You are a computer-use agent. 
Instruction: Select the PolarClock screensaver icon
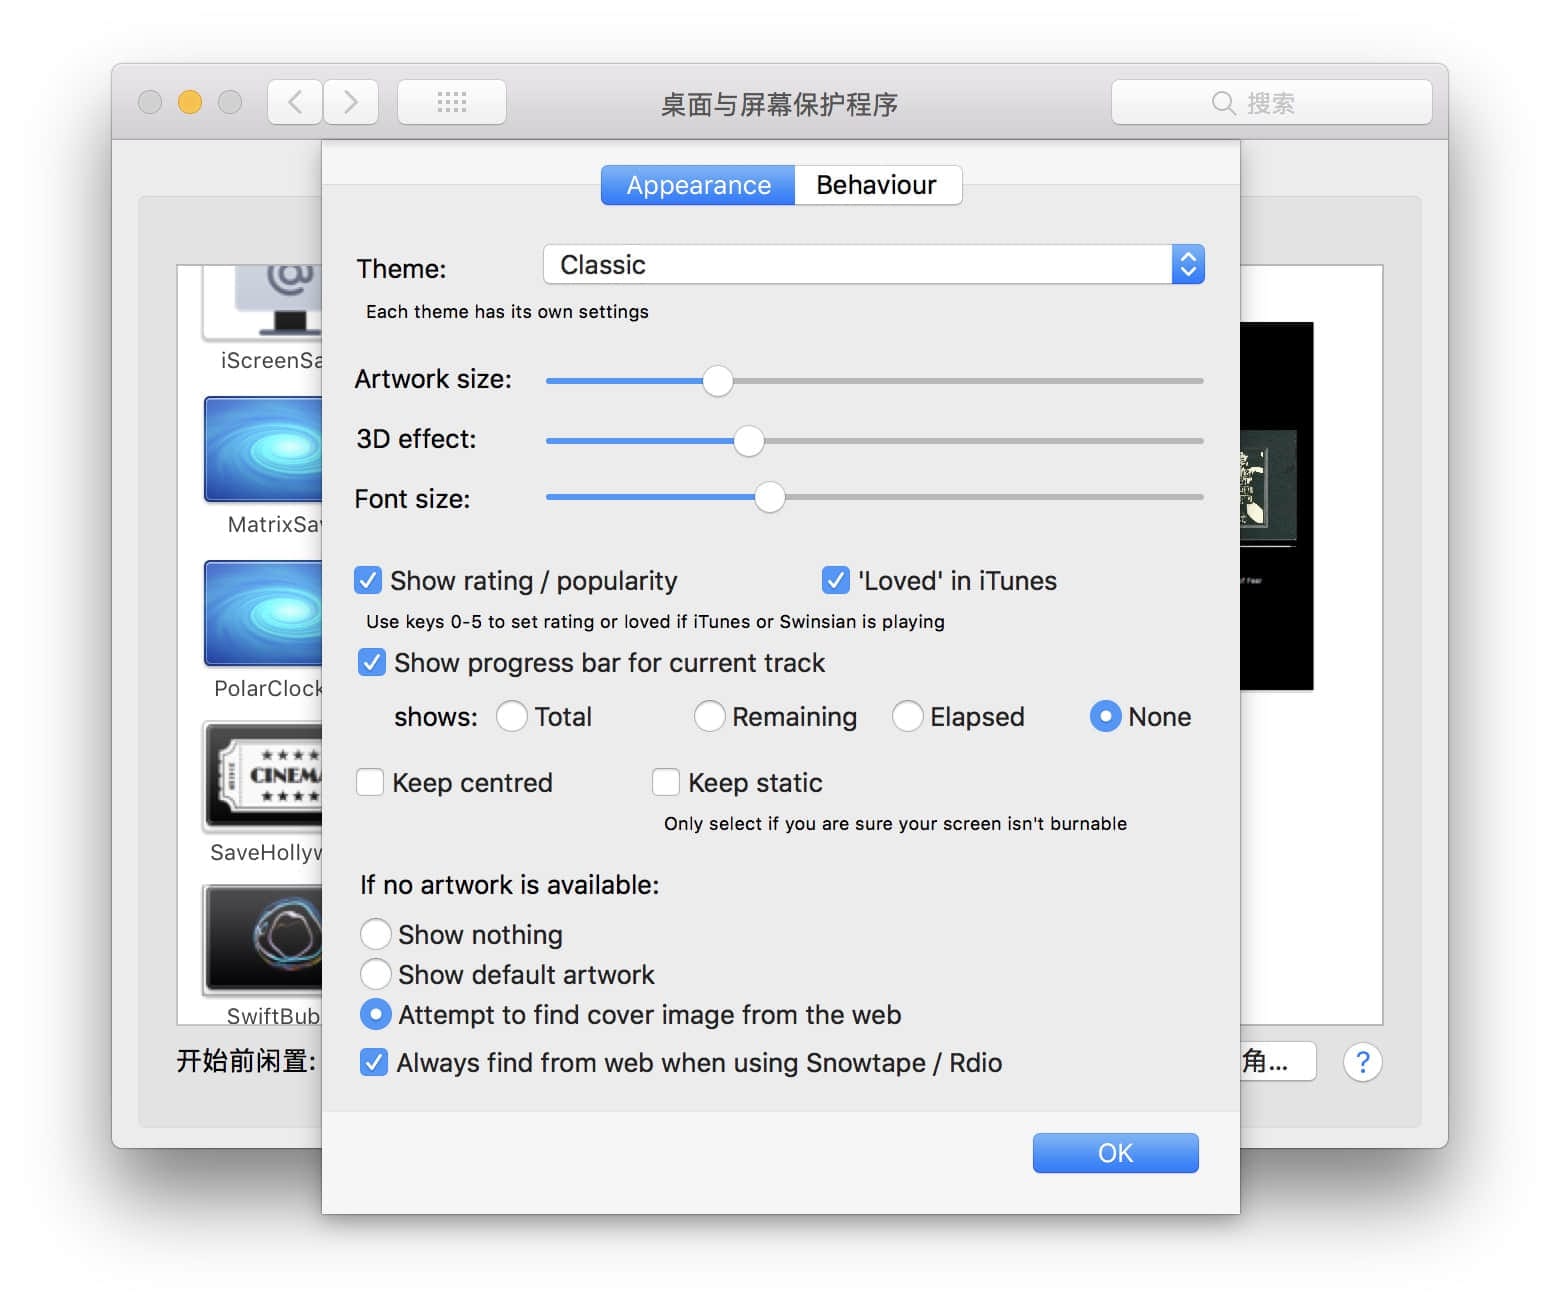(264, 613)
